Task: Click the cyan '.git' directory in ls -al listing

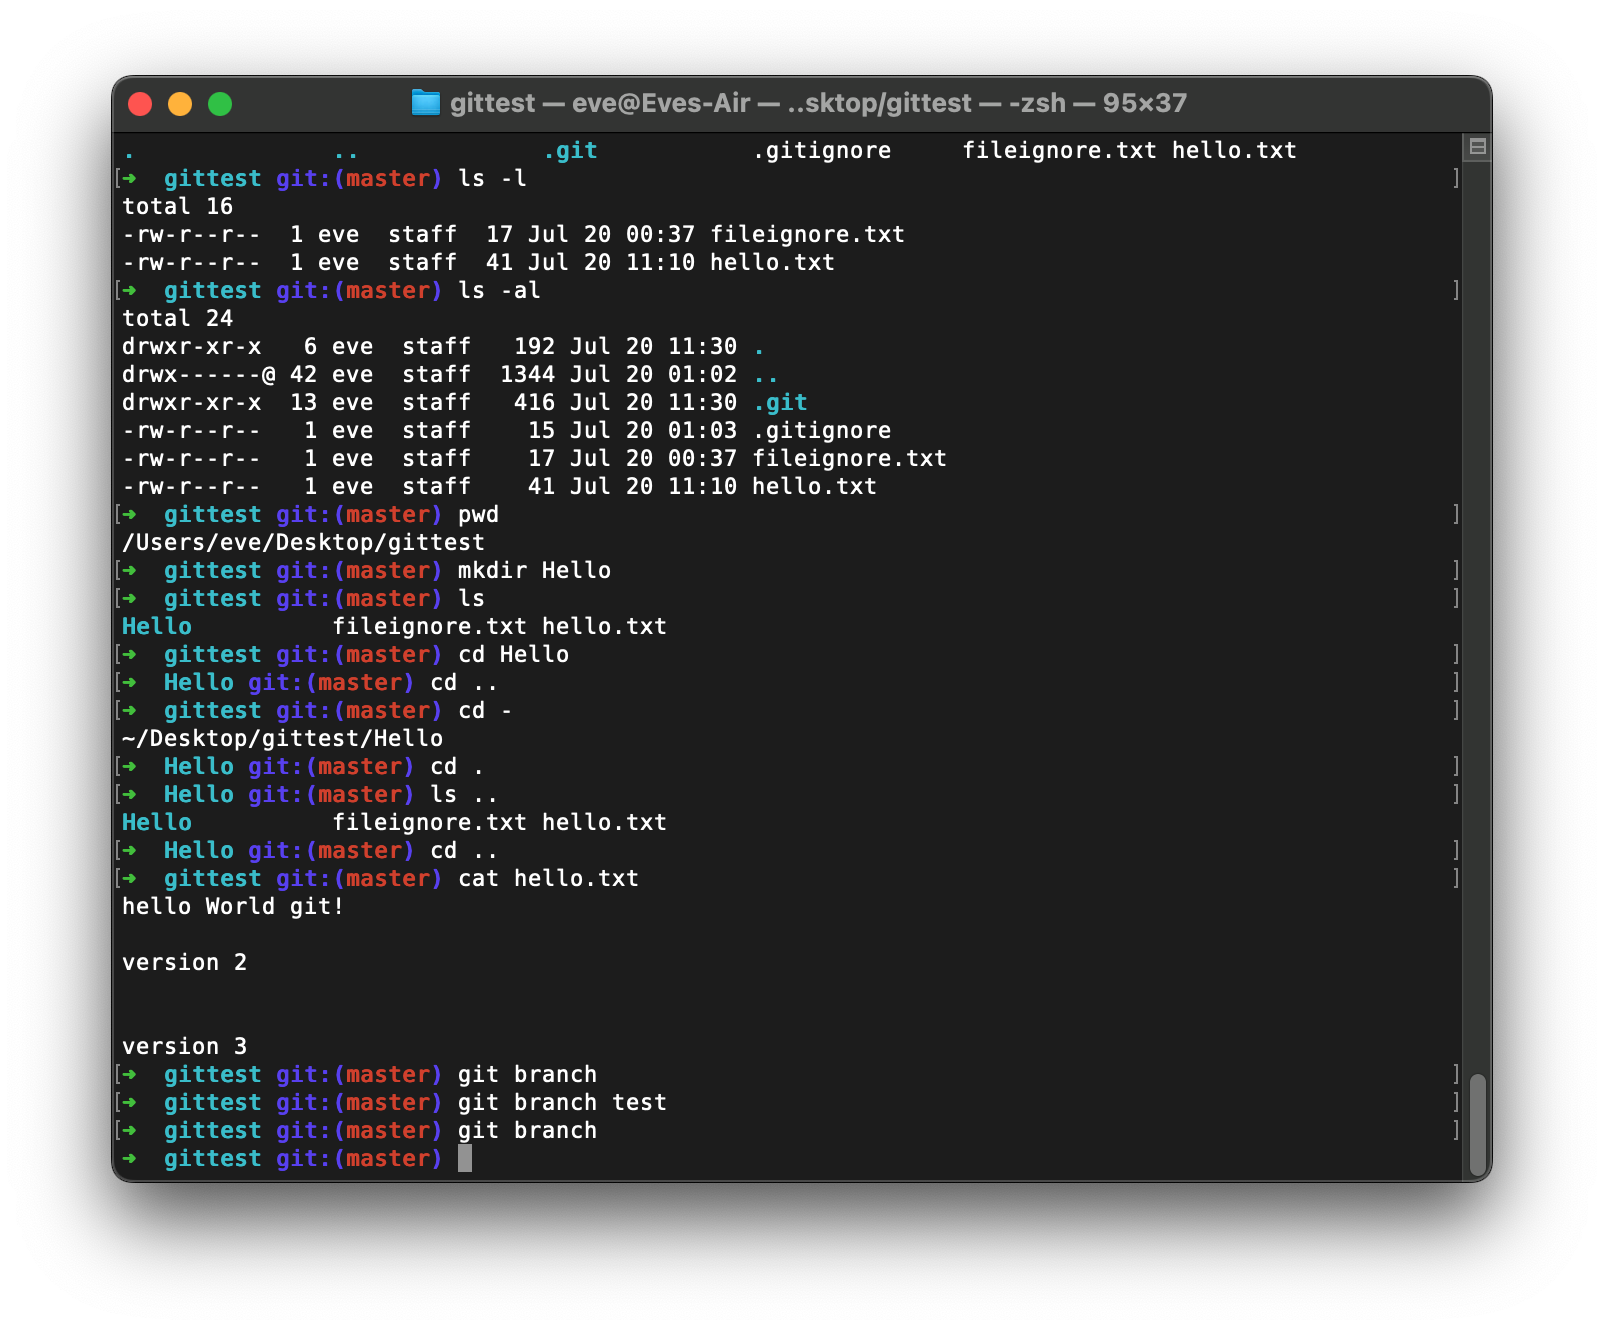Action: tap(779, 402)
